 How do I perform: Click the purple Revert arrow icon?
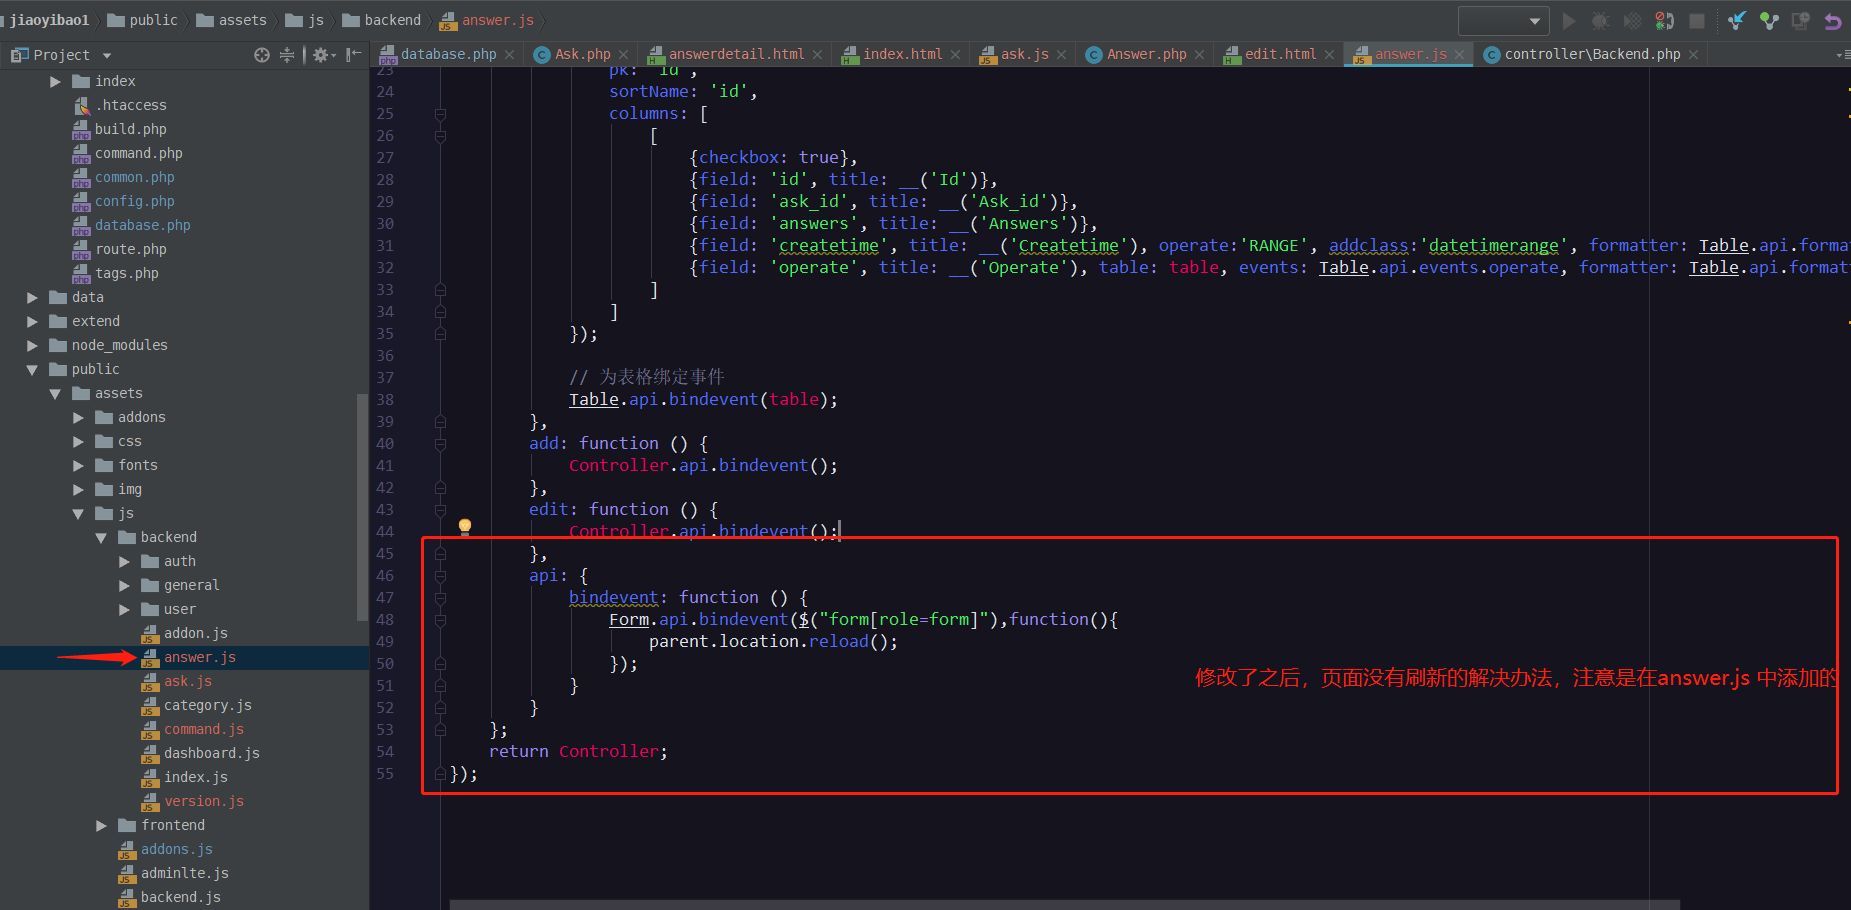pos(1833,20)
